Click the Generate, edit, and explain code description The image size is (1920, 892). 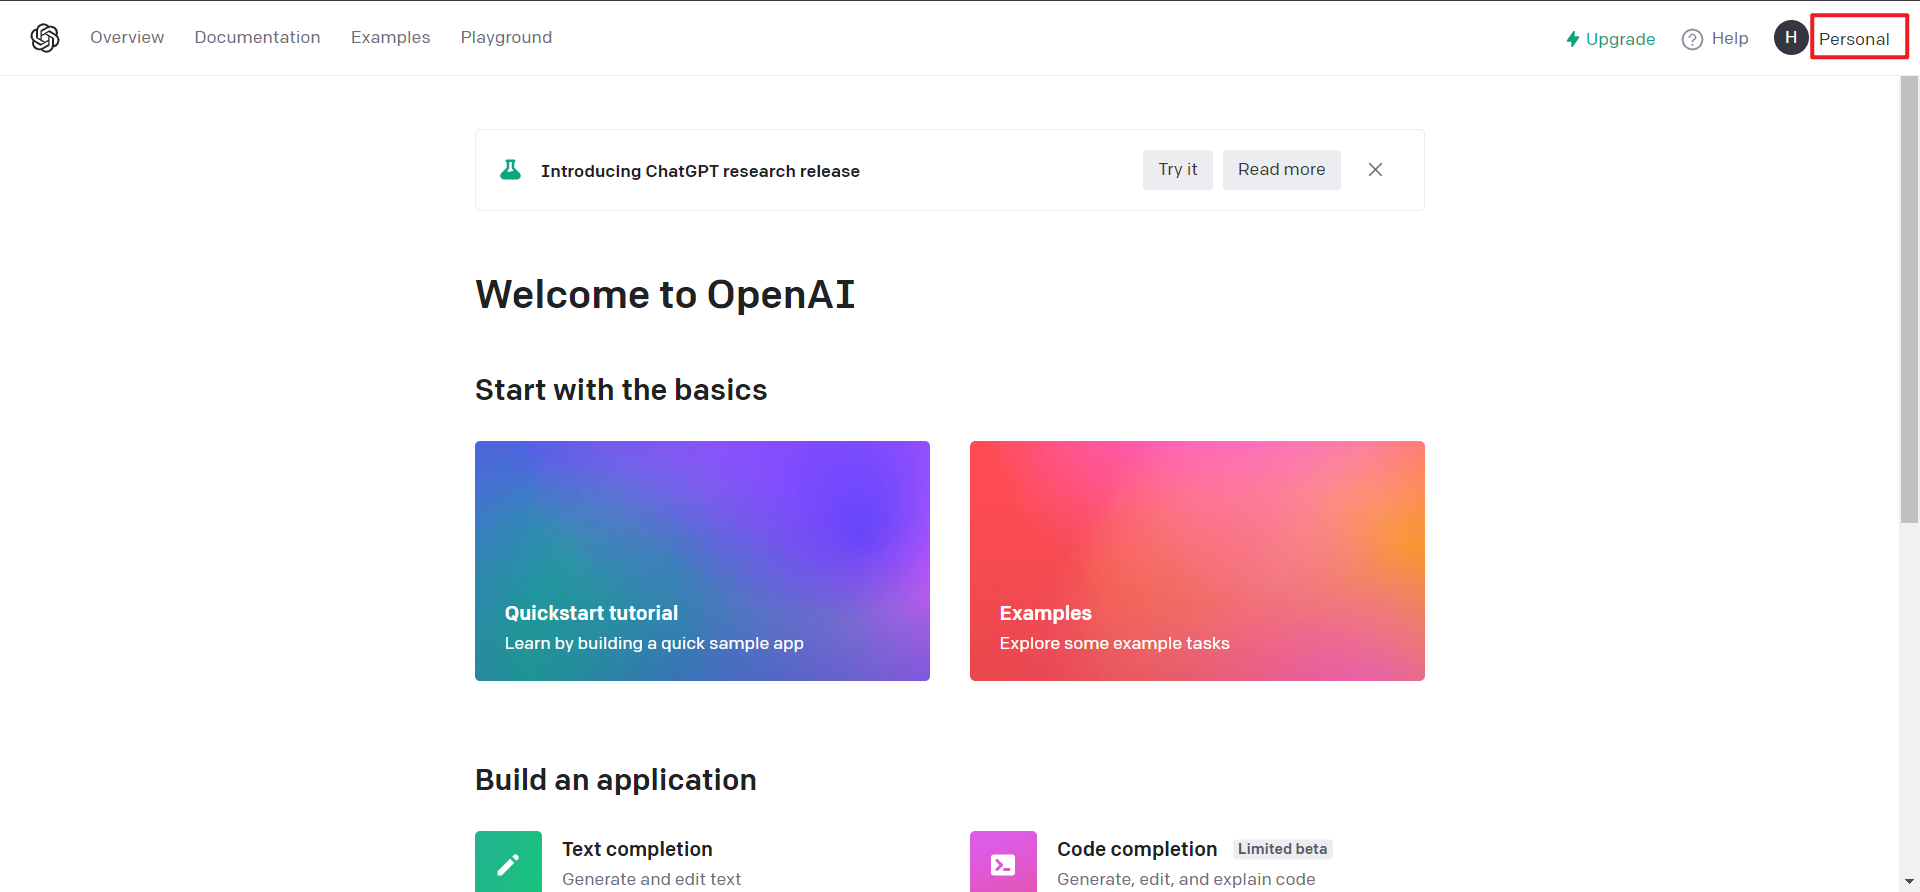pos(1186,879)
